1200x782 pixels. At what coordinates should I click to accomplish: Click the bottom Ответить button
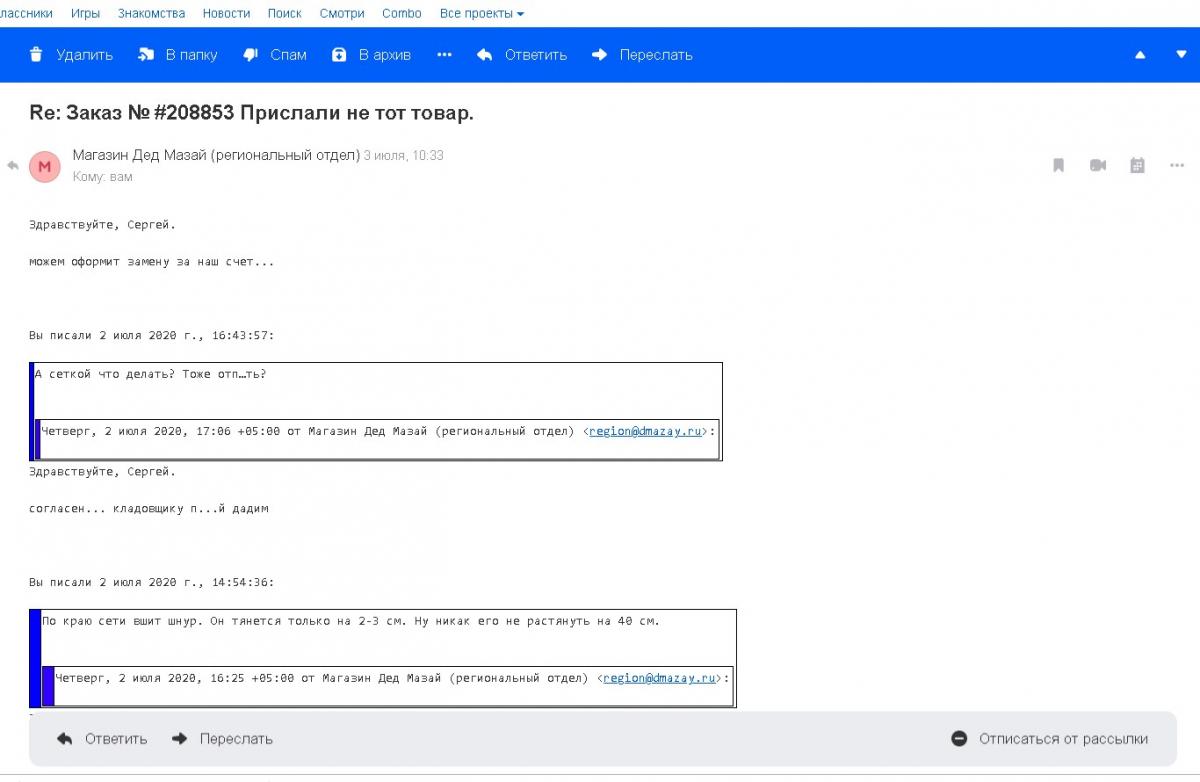pyautogui.click(x=102, y=739)
